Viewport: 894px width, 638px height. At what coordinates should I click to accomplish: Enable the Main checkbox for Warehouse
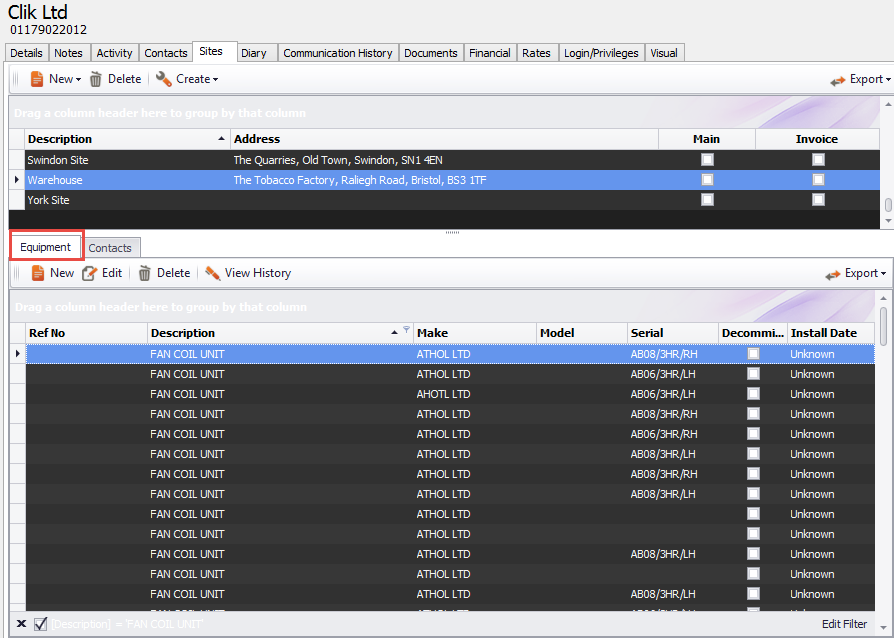click(x=707, y=179)
